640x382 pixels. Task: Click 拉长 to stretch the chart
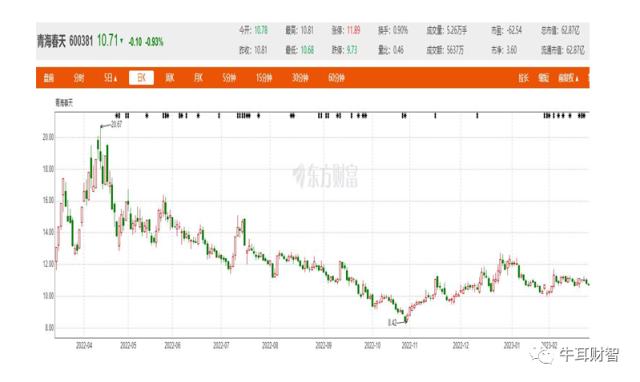pyautogui.click(x=523, y=78)
